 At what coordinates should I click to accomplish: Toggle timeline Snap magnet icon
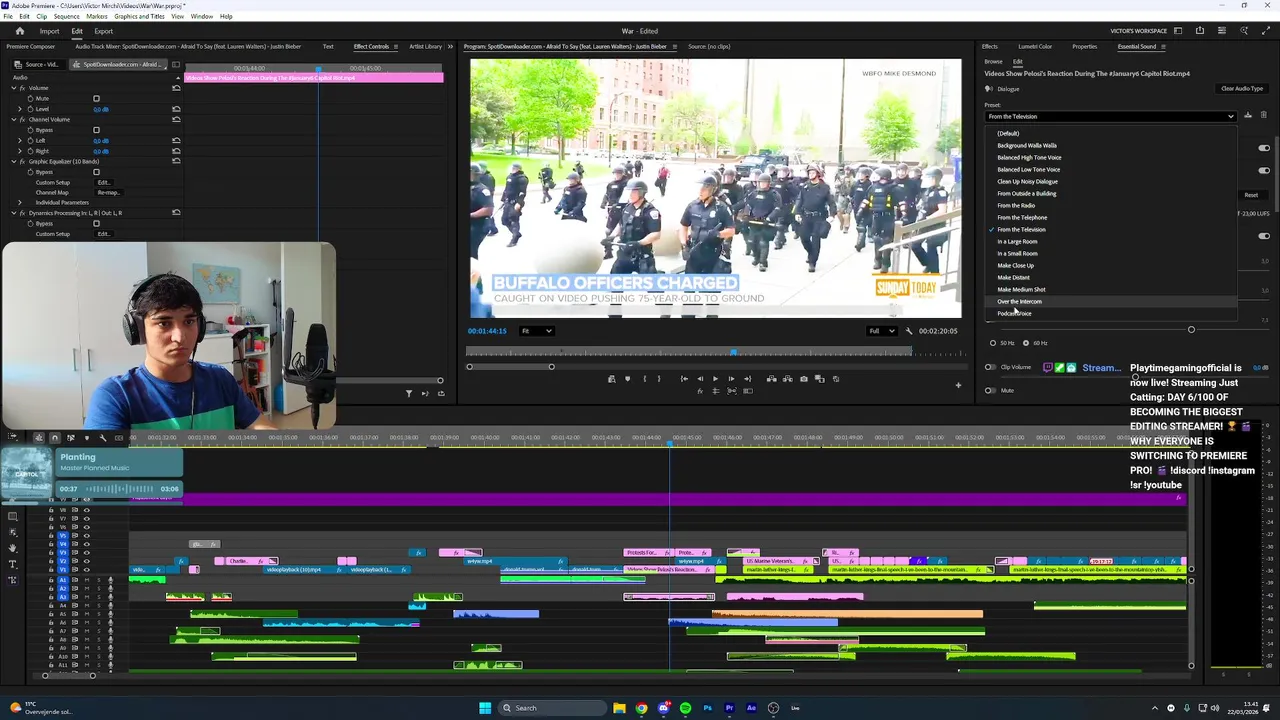pos(55,438)
